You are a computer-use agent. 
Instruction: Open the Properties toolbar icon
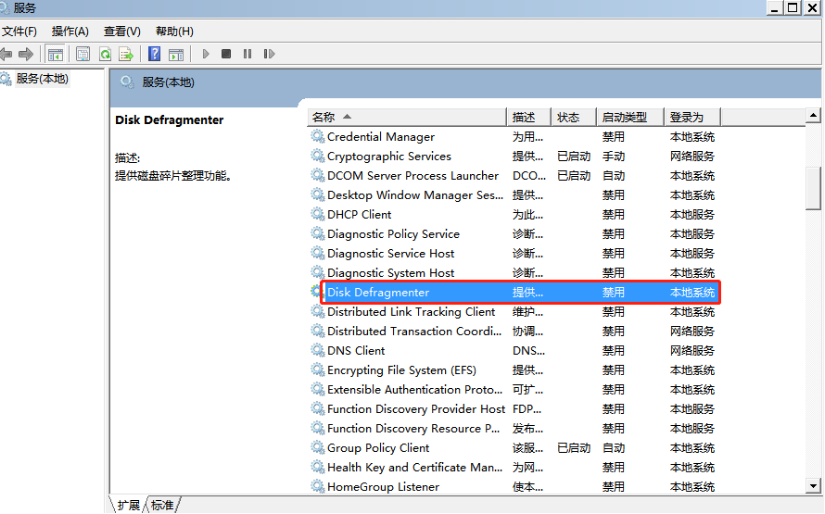(x=83, y=54)
